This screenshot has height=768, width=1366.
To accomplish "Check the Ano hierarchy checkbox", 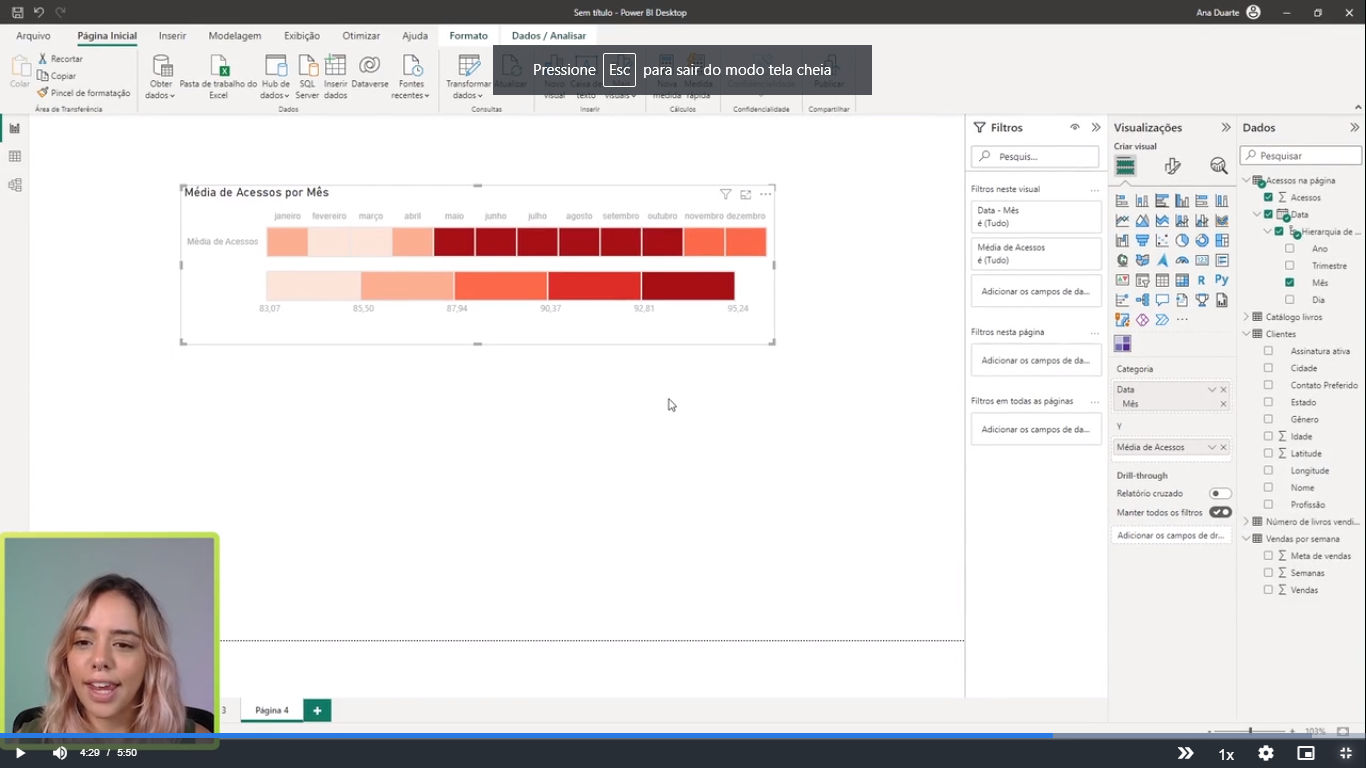I will (1290, 248).
